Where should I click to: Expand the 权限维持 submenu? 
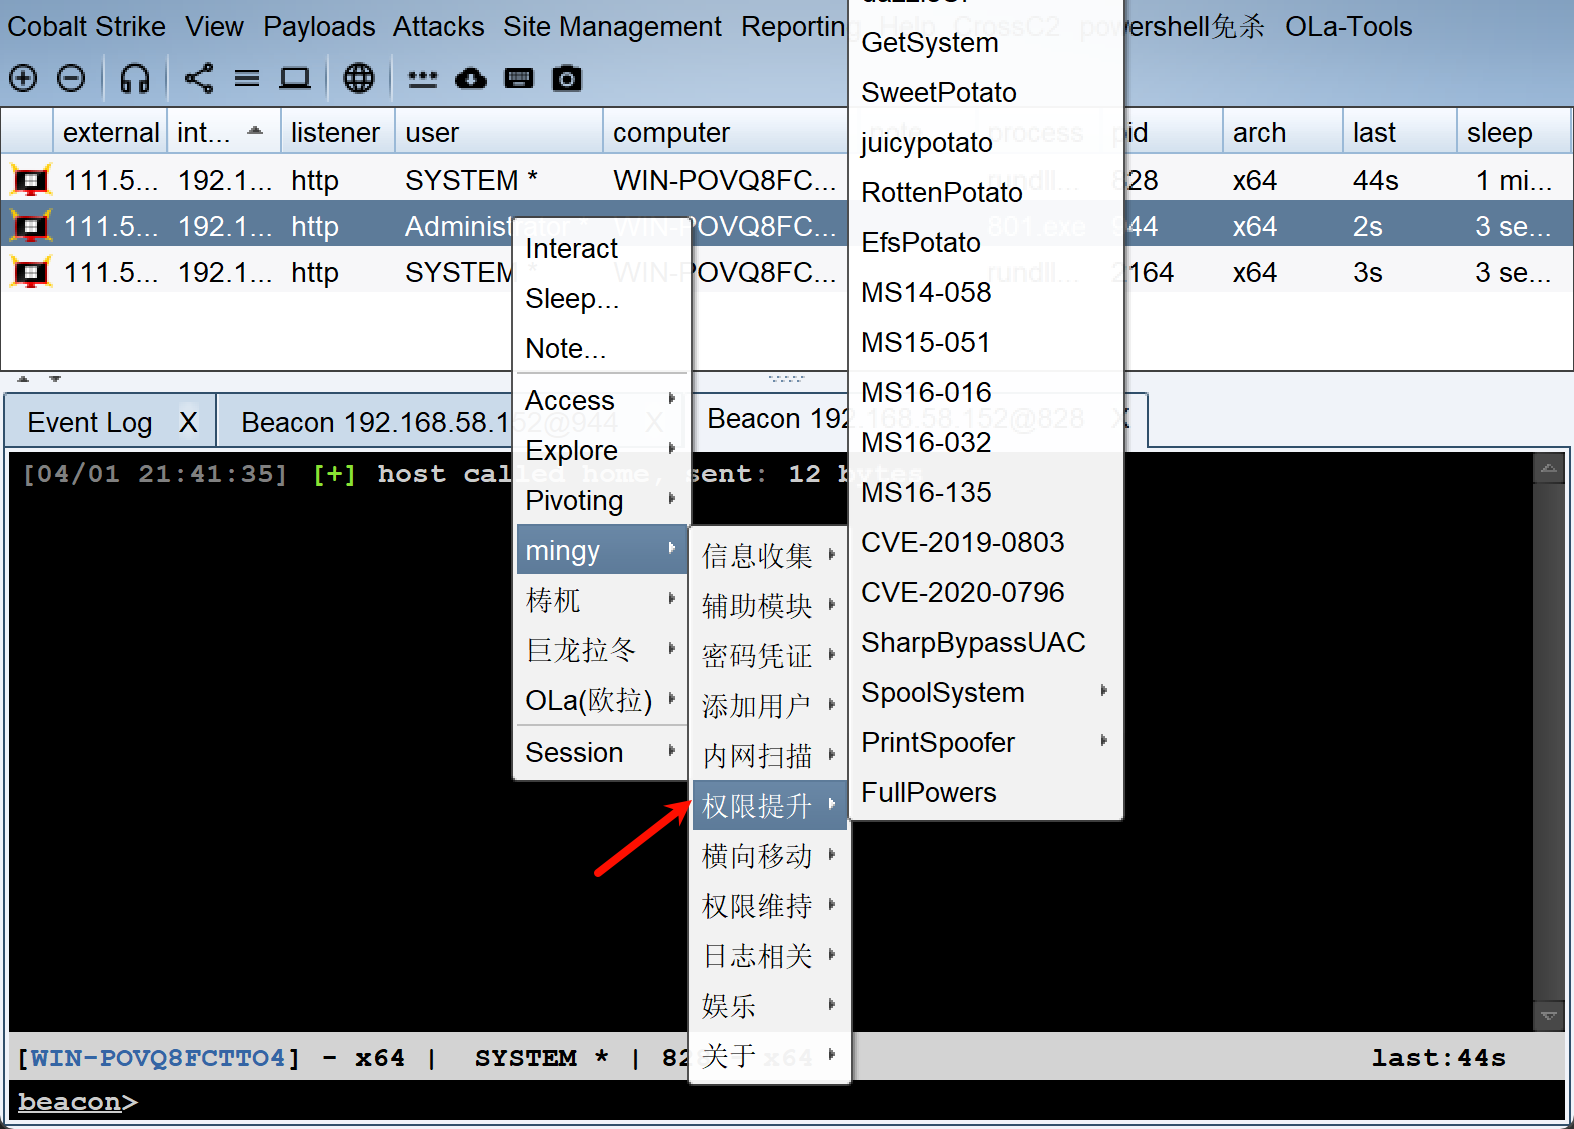click(x=769, y=905)
